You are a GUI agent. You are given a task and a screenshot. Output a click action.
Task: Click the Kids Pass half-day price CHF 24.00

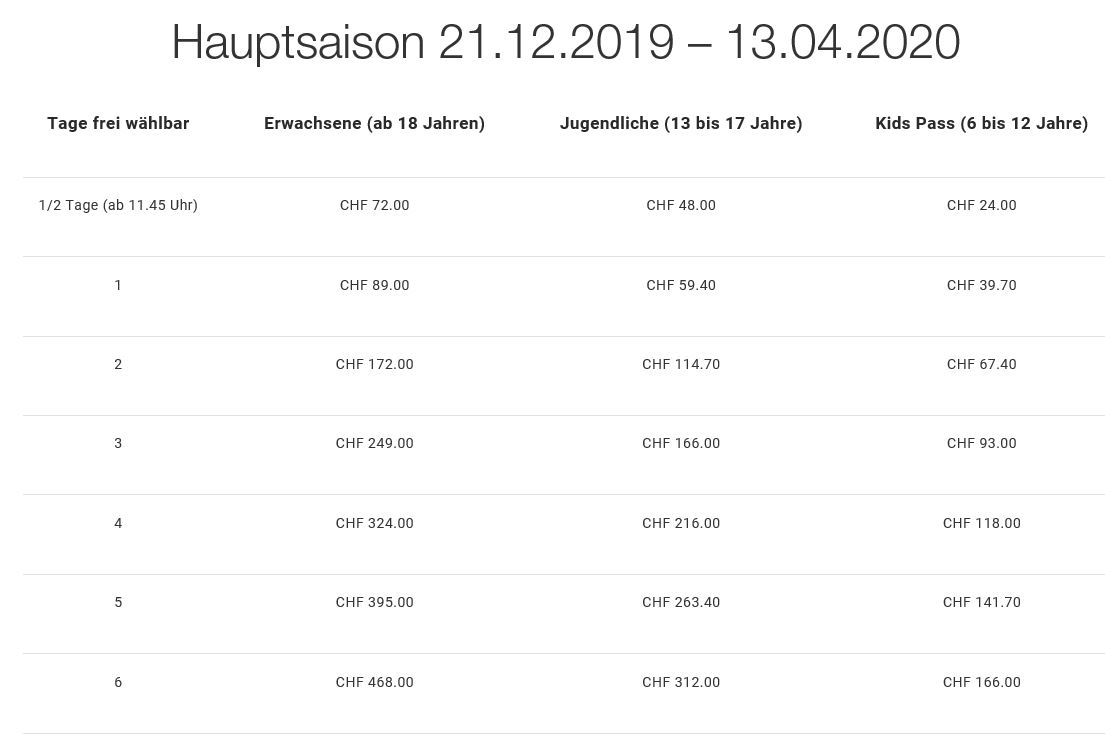tap(981, 205)
